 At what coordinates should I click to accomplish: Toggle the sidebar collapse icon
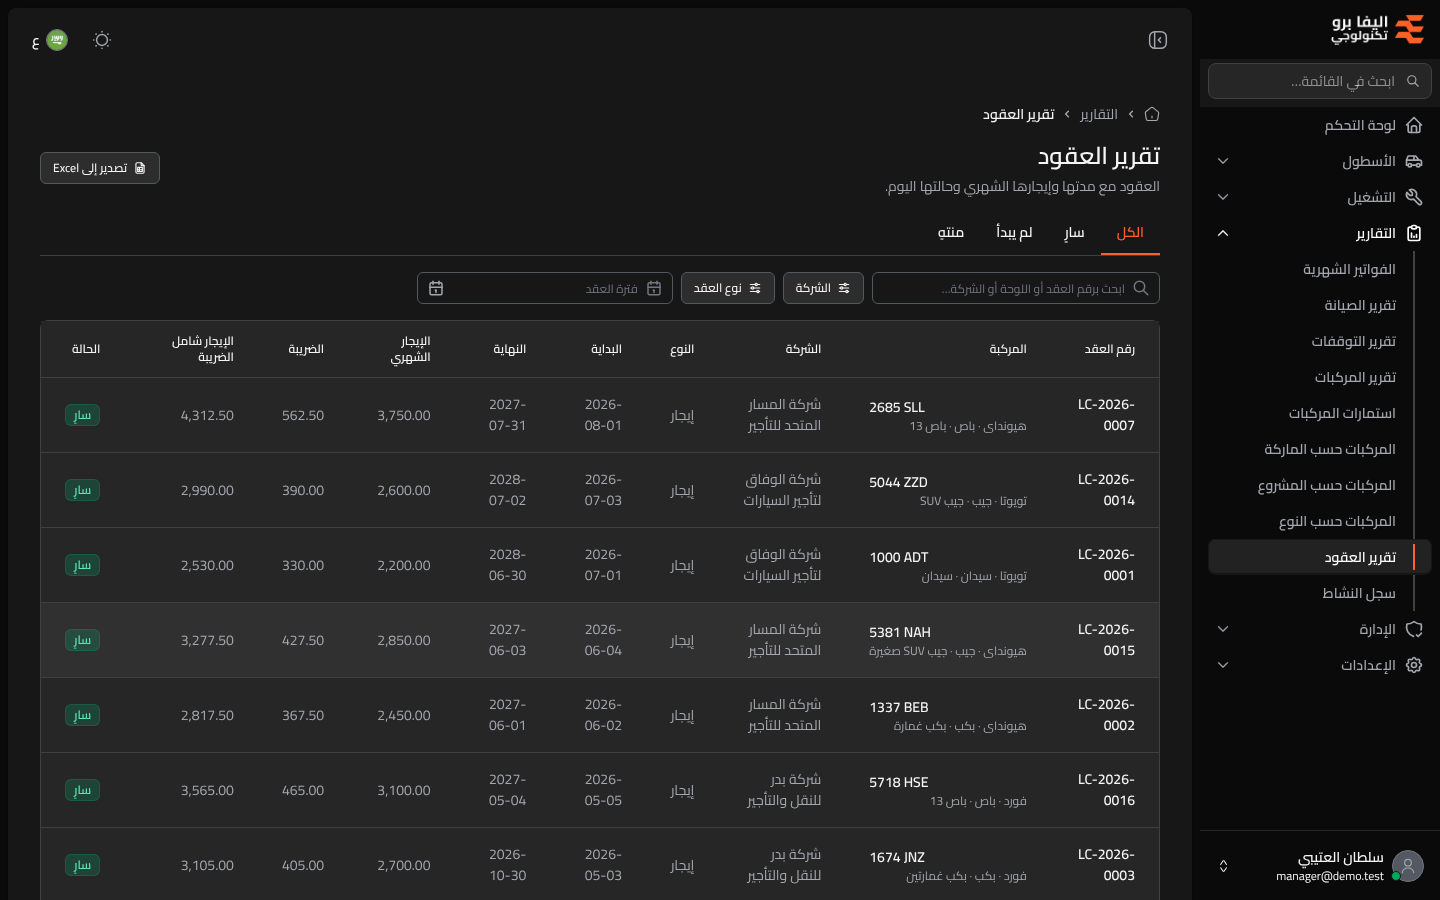1158,40
